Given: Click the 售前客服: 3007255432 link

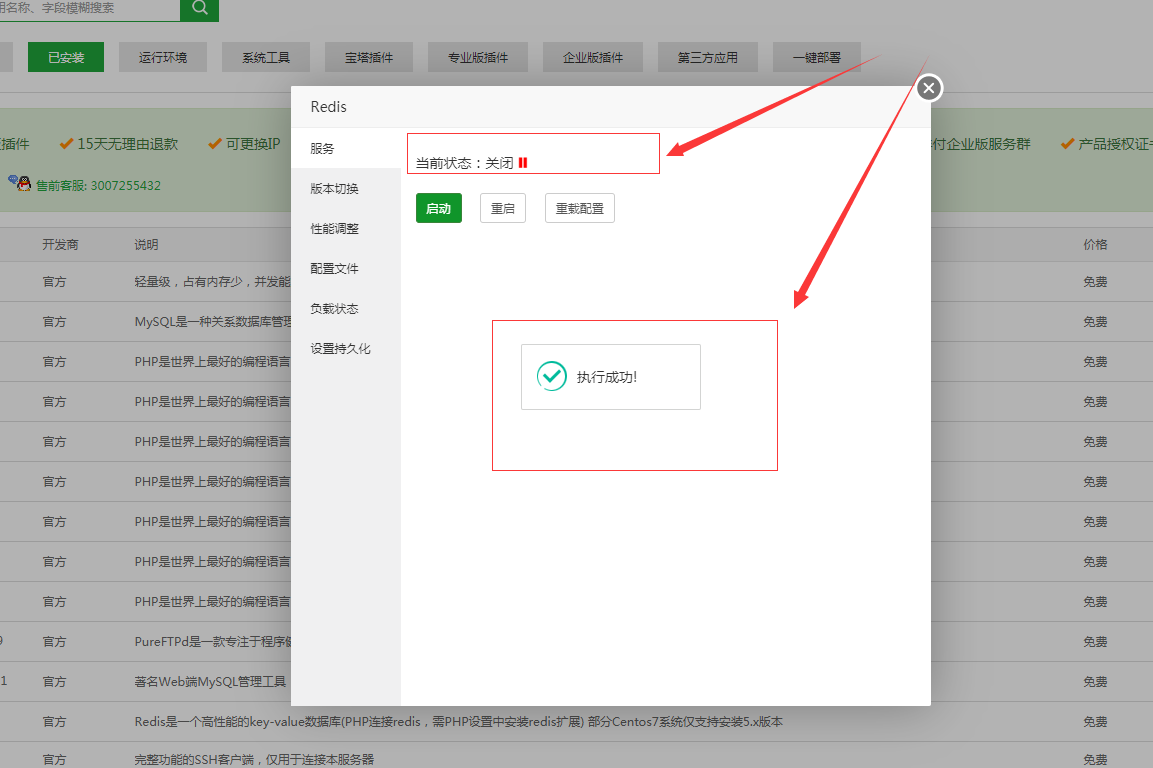Looking at the screenshot, I should point(99,185).
